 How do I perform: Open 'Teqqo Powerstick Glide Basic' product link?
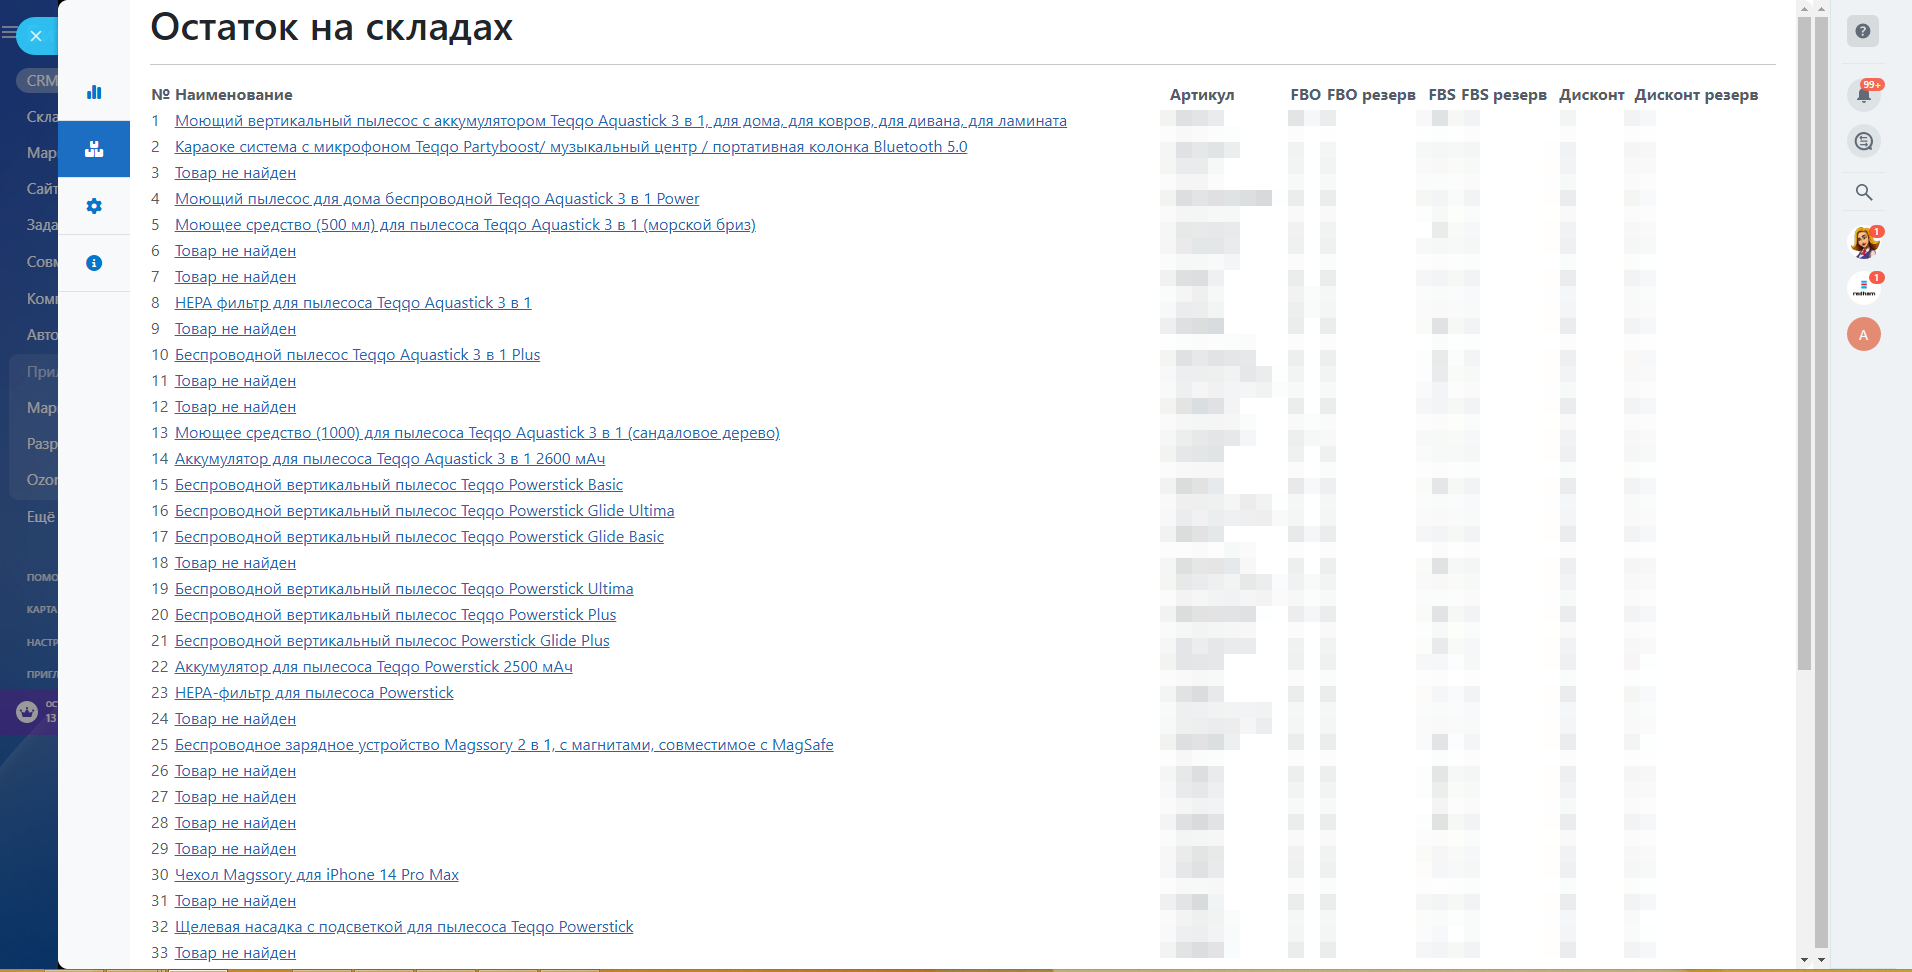[x=419, y=537]
